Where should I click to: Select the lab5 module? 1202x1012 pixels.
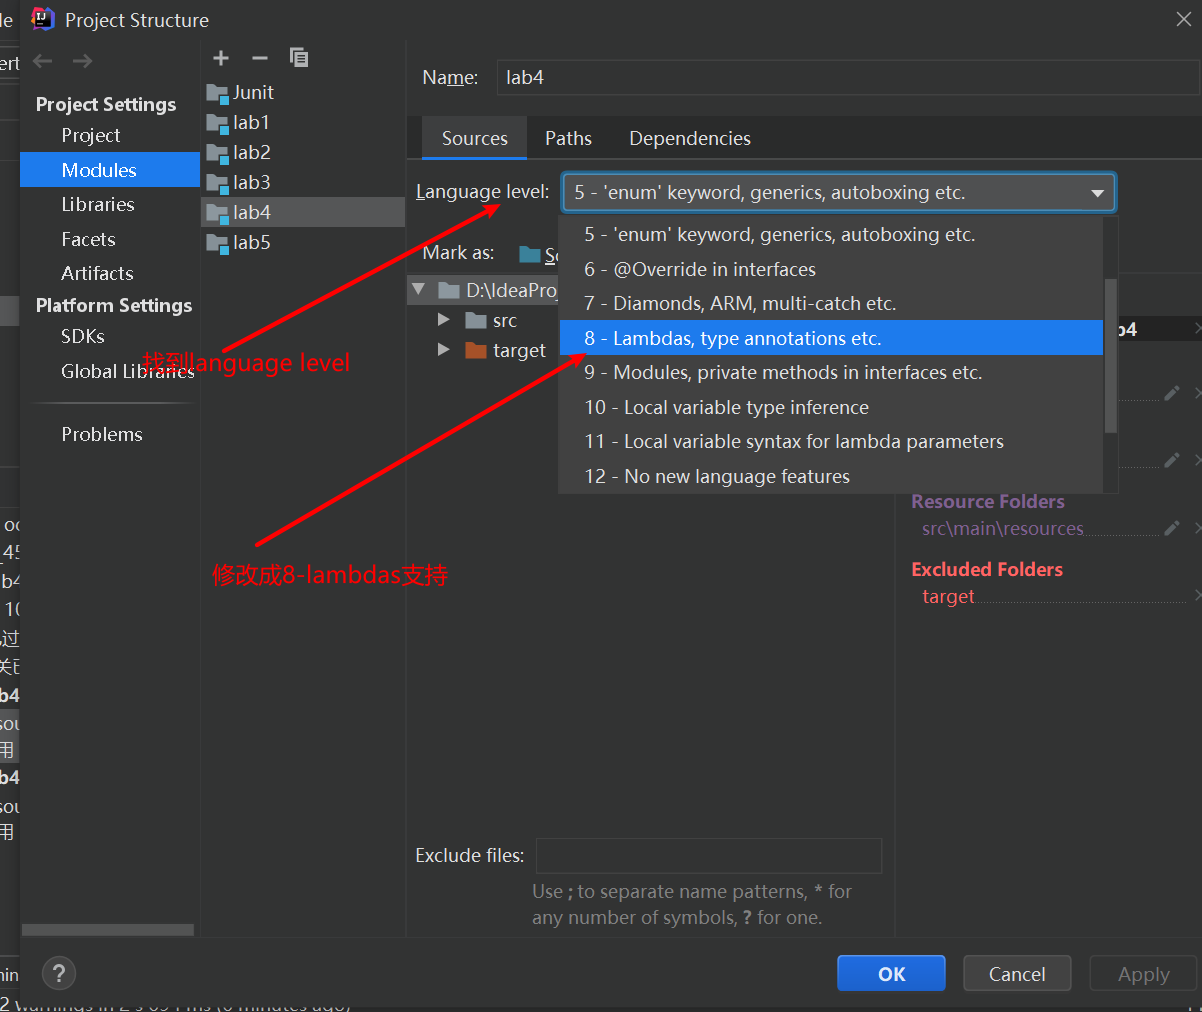pos(251,242)
